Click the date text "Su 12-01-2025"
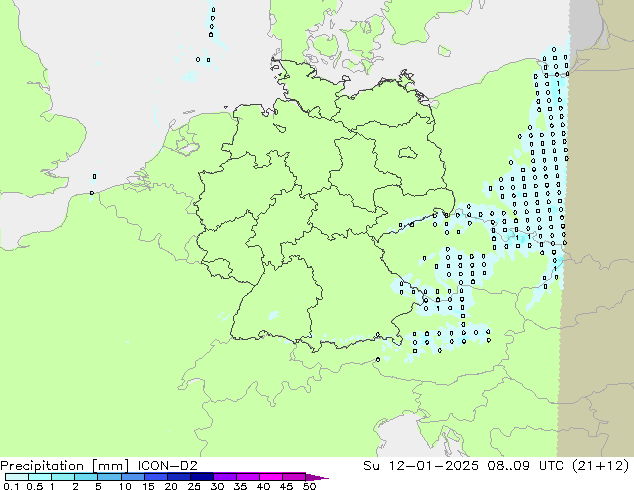 [421, 466]
